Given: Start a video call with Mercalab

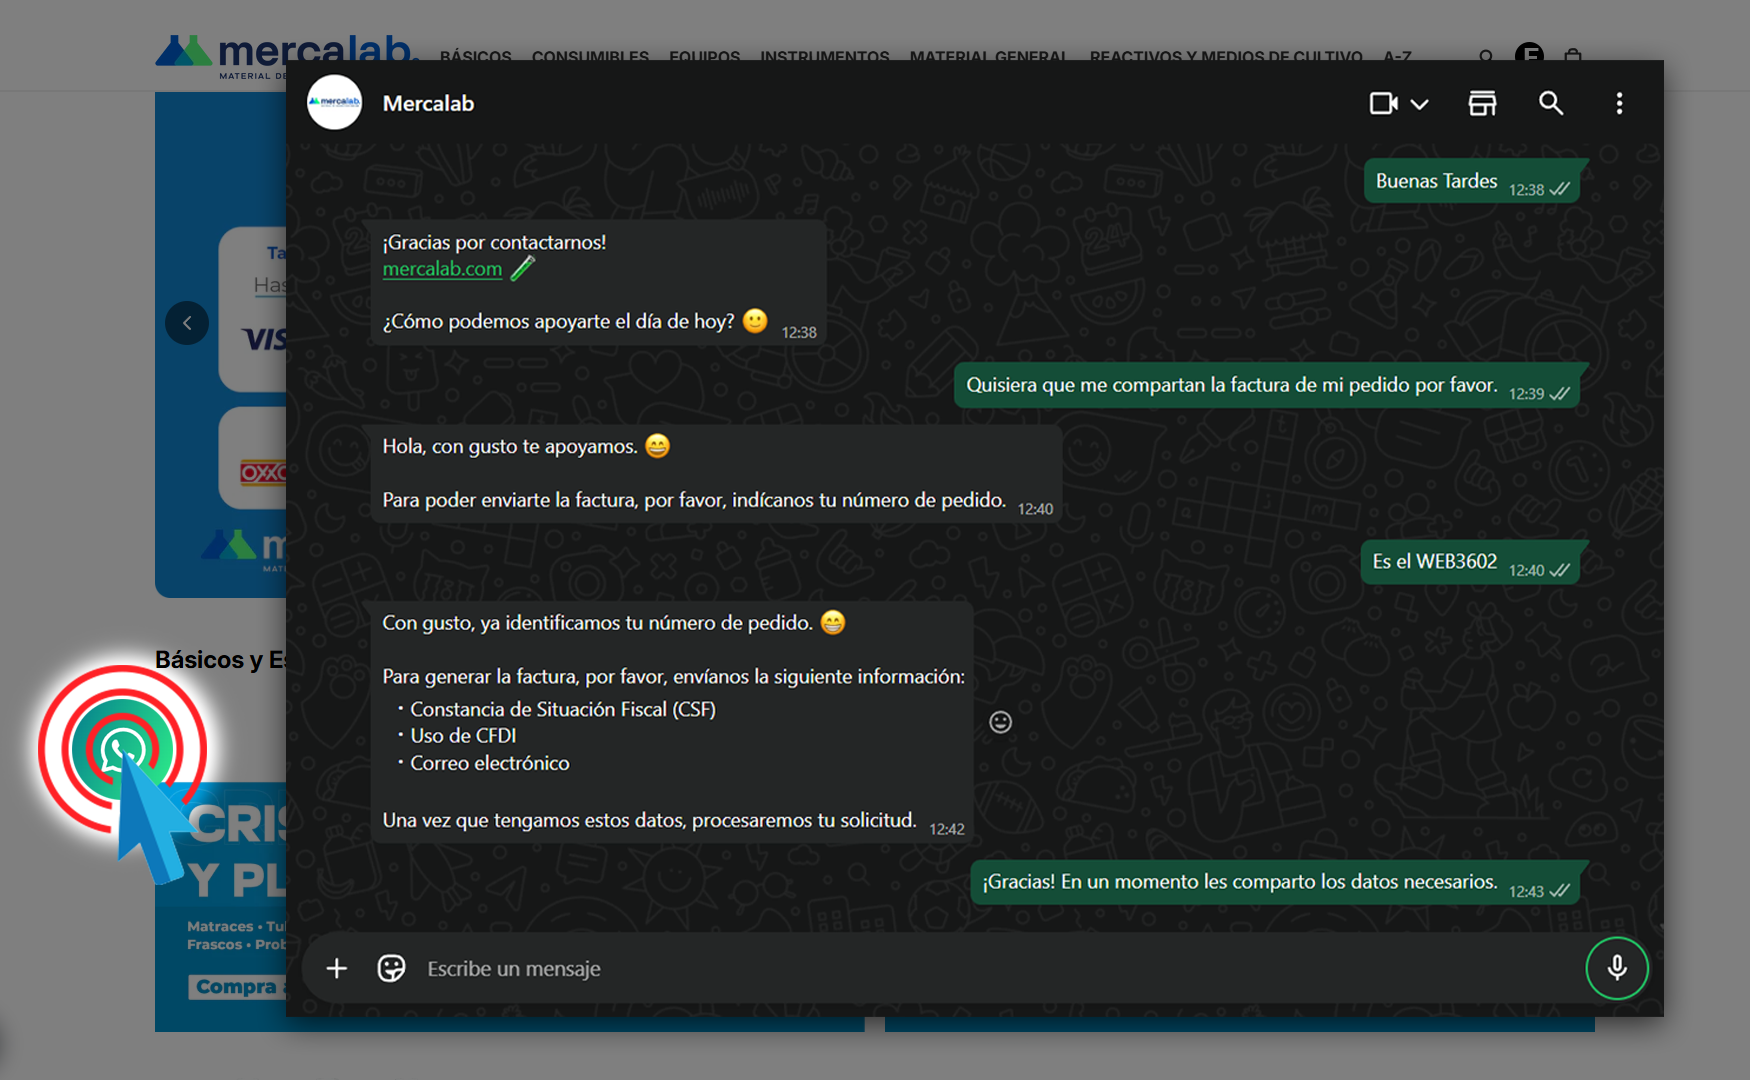Looking at the screenshot, I should (x=1383, y=103).
